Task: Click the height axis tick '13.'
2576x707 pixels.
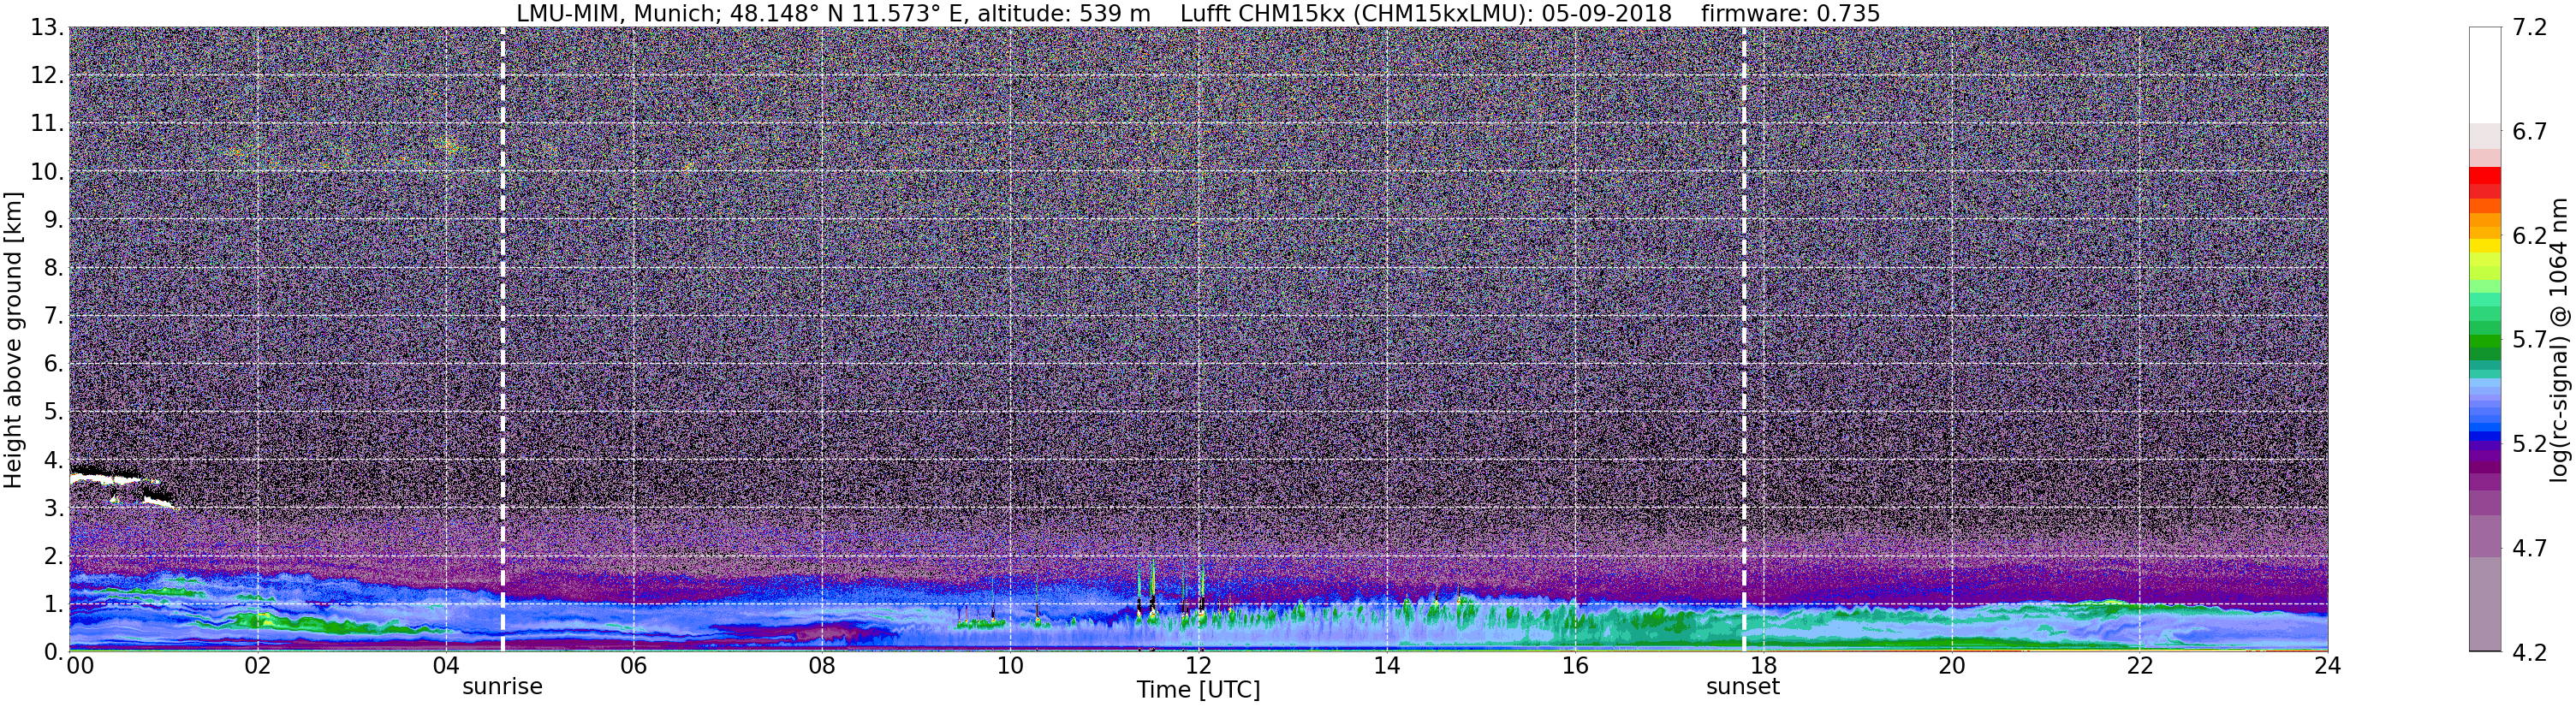Action: [x=47, y=28]
